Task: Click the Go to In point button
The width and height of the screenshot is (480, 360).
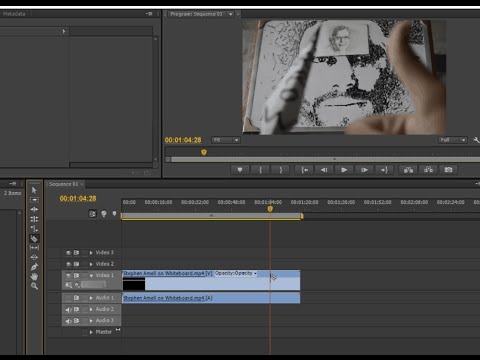Action: 304,170
